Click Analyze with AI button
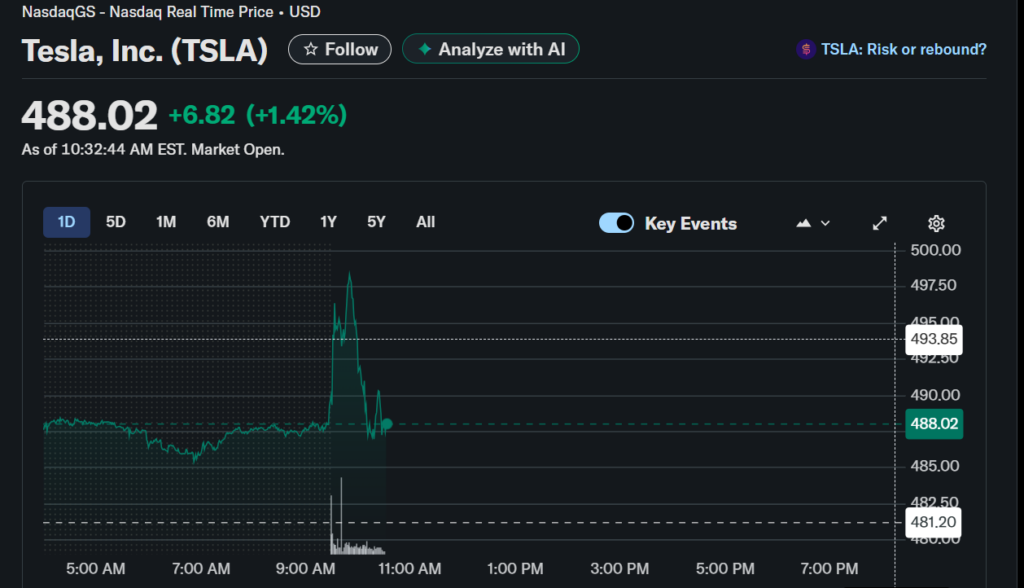The image size is (1024, 588). tap(490, 49)
